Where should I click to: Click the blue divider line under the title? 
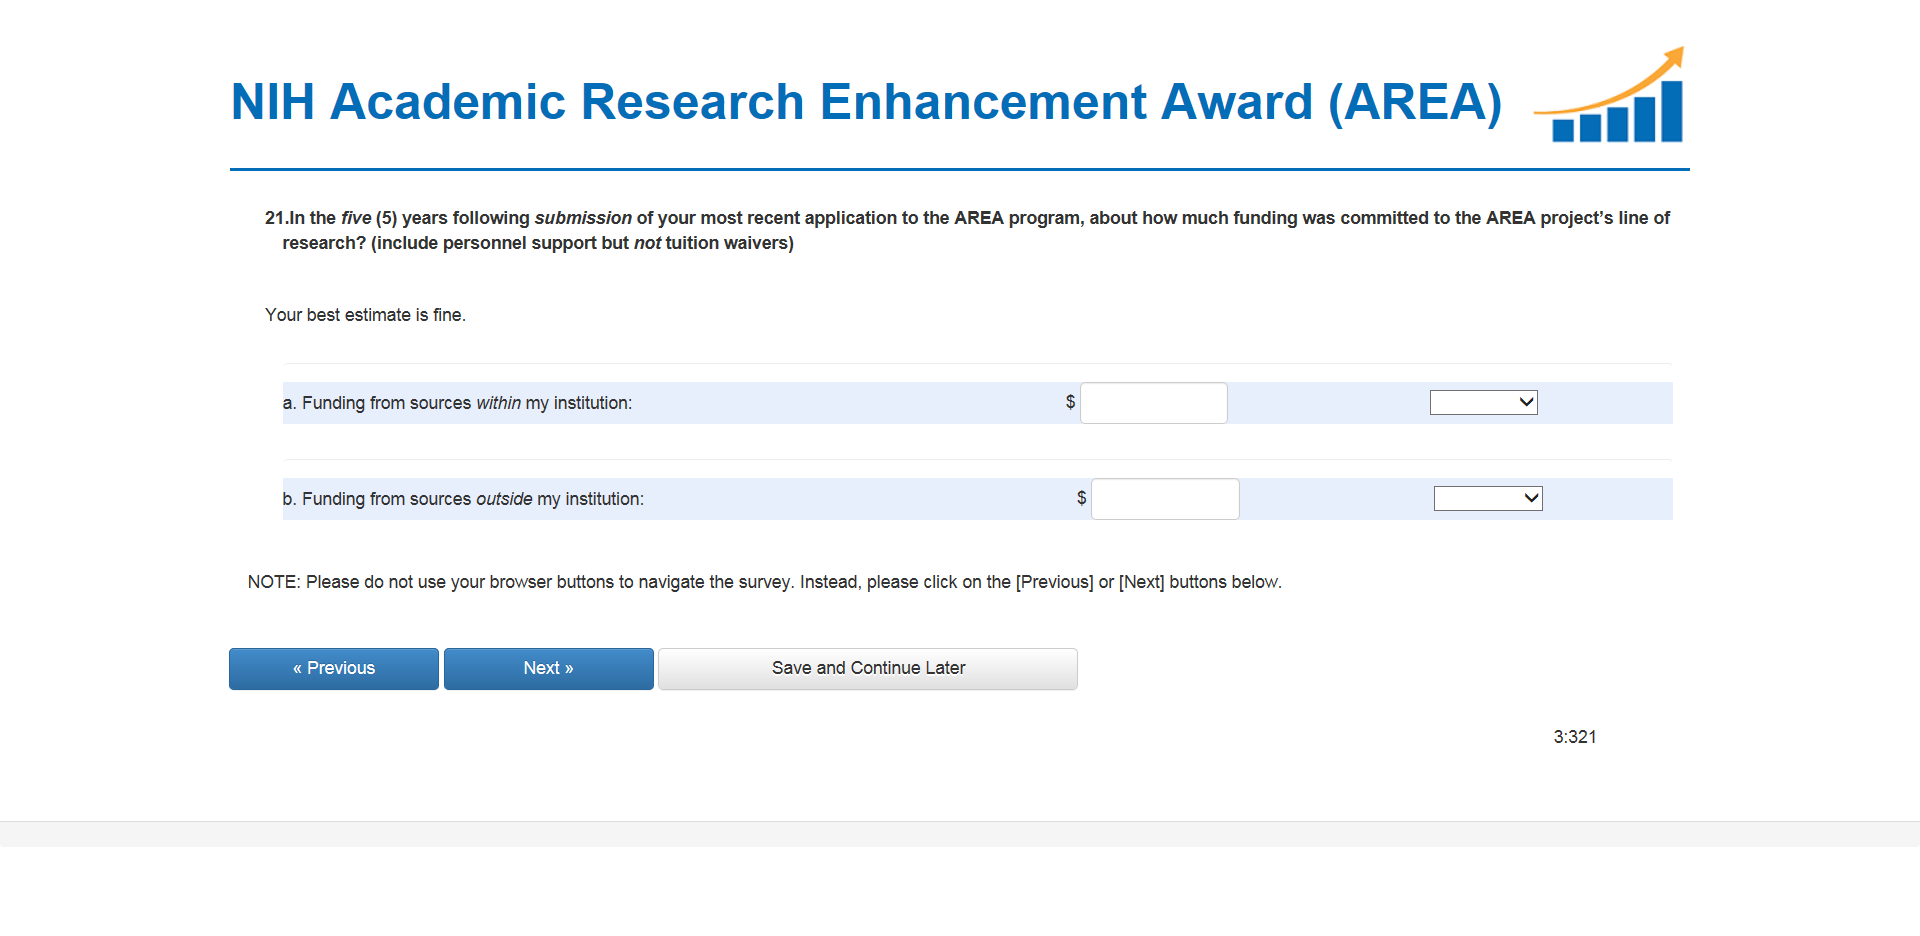(960, 170)
